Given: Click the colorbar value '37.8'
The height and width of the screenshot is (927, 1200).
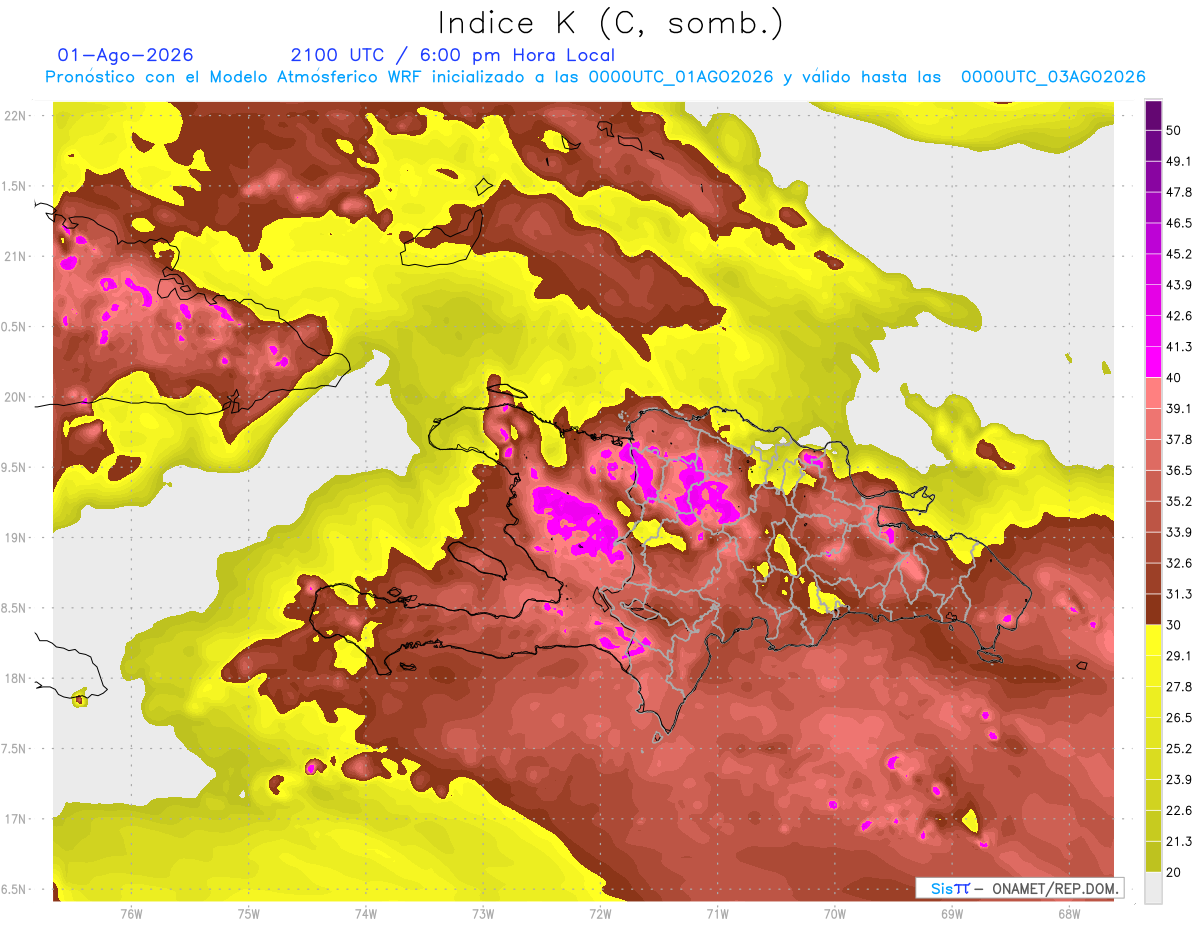Looking at the screenshot, I should (x=1178, y=439).
